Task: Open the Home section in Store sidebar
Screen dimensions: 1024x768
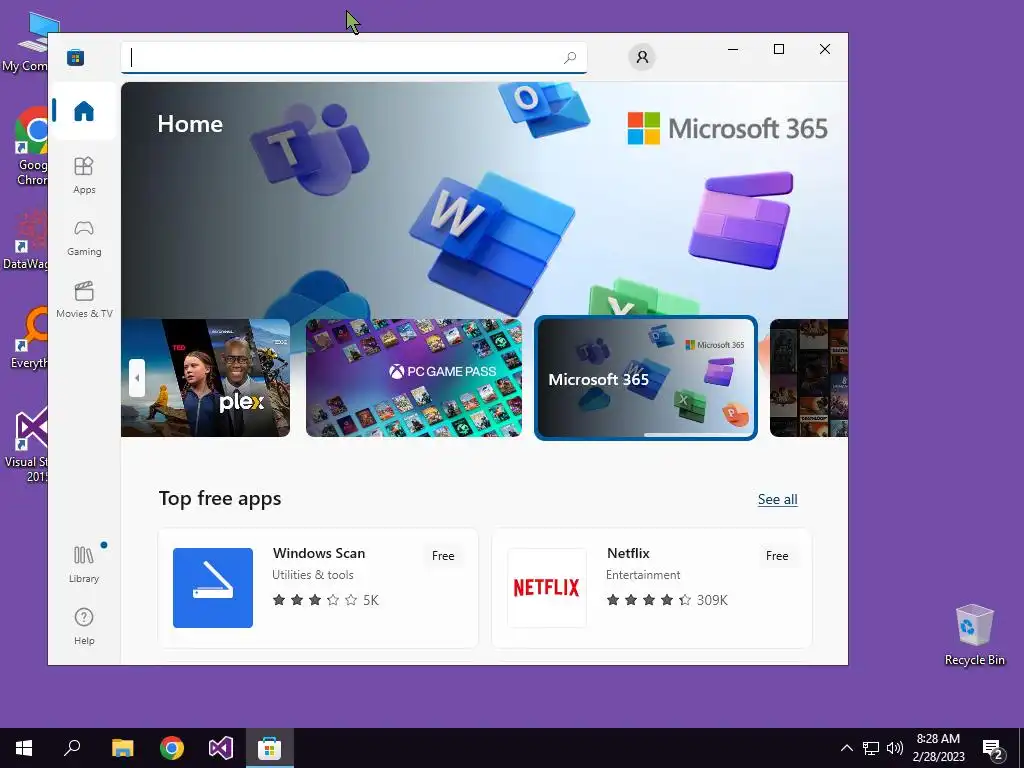Action: tap(84, 111)
